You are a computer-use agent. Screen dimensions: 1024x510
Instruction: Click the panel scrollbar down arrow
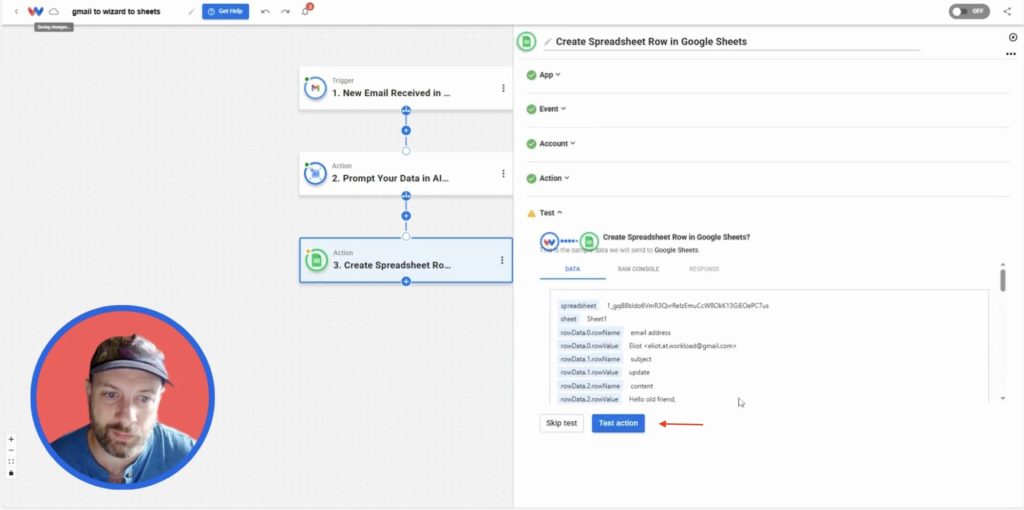(x=1003, y=398)
